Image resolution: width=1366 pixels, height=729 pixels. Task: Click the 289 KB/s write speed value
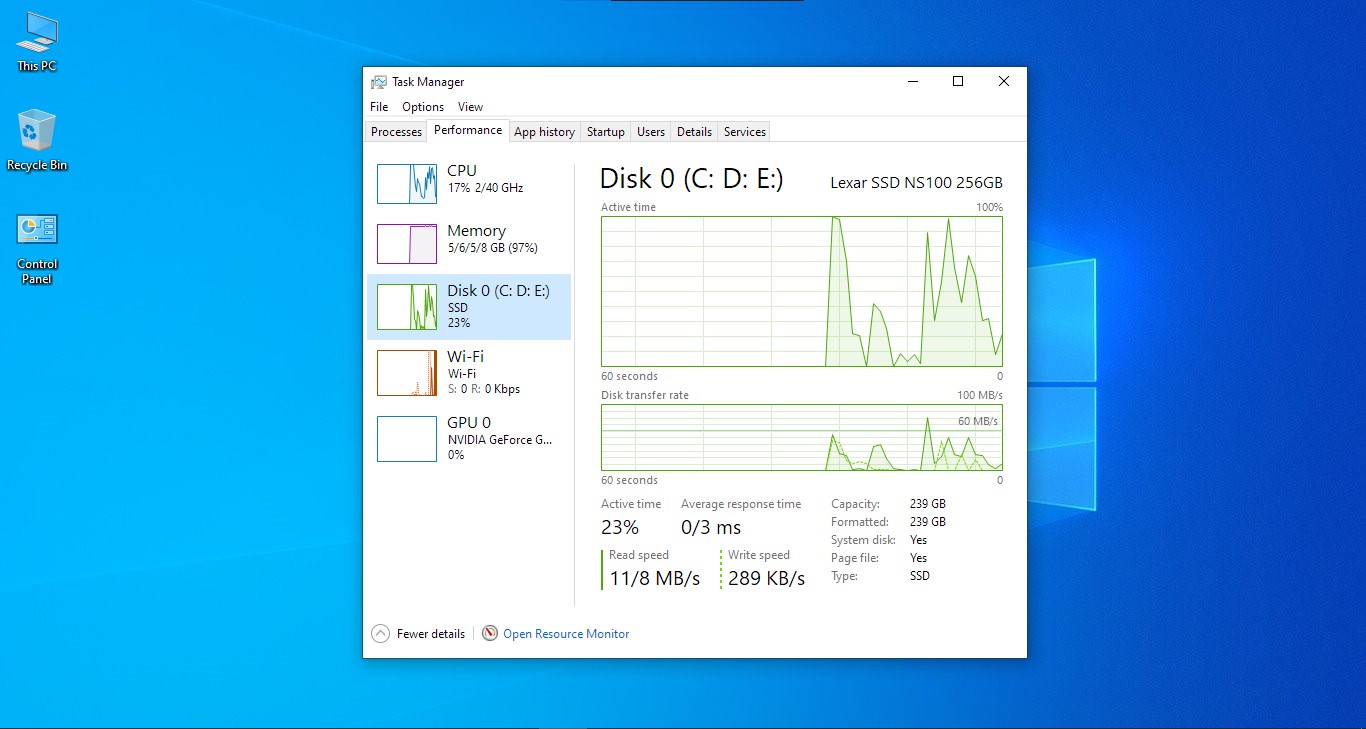(x=766, y=578)
